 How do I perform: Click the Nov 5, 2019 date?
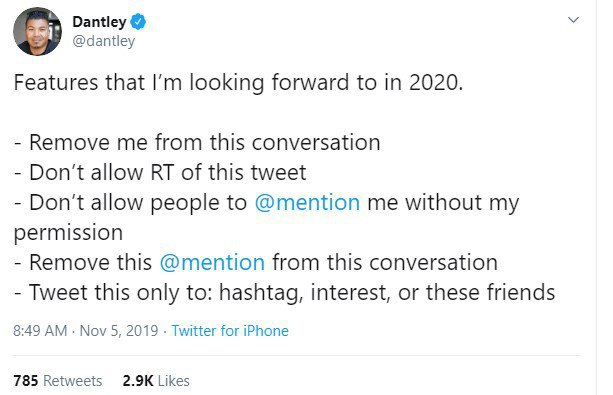pyautogui.click(x=119, y=331)
